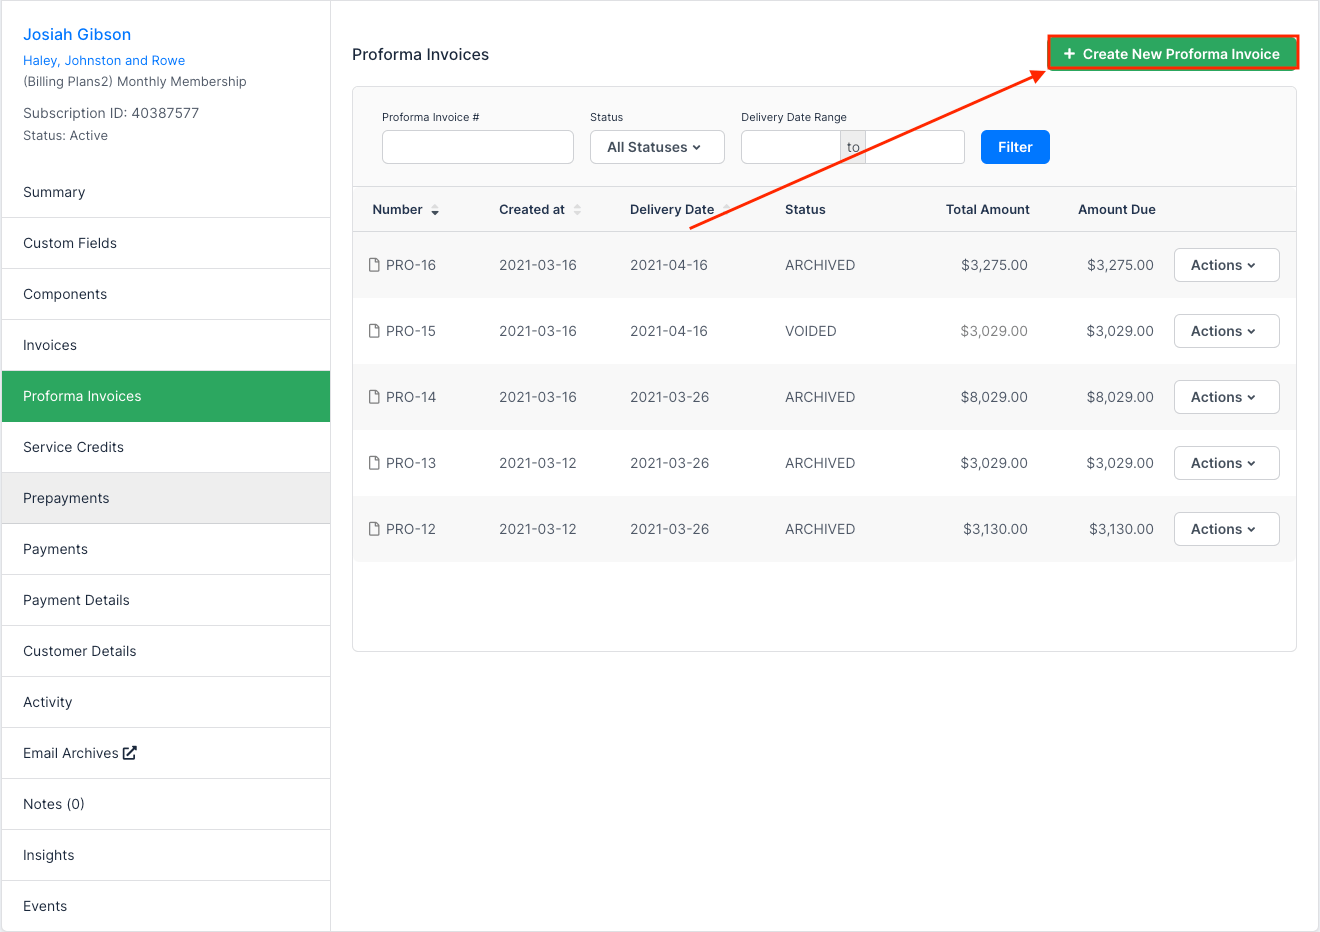Click the PRO-12 document icon
This screenshot has width=1320, height=932.
point(374,529)
